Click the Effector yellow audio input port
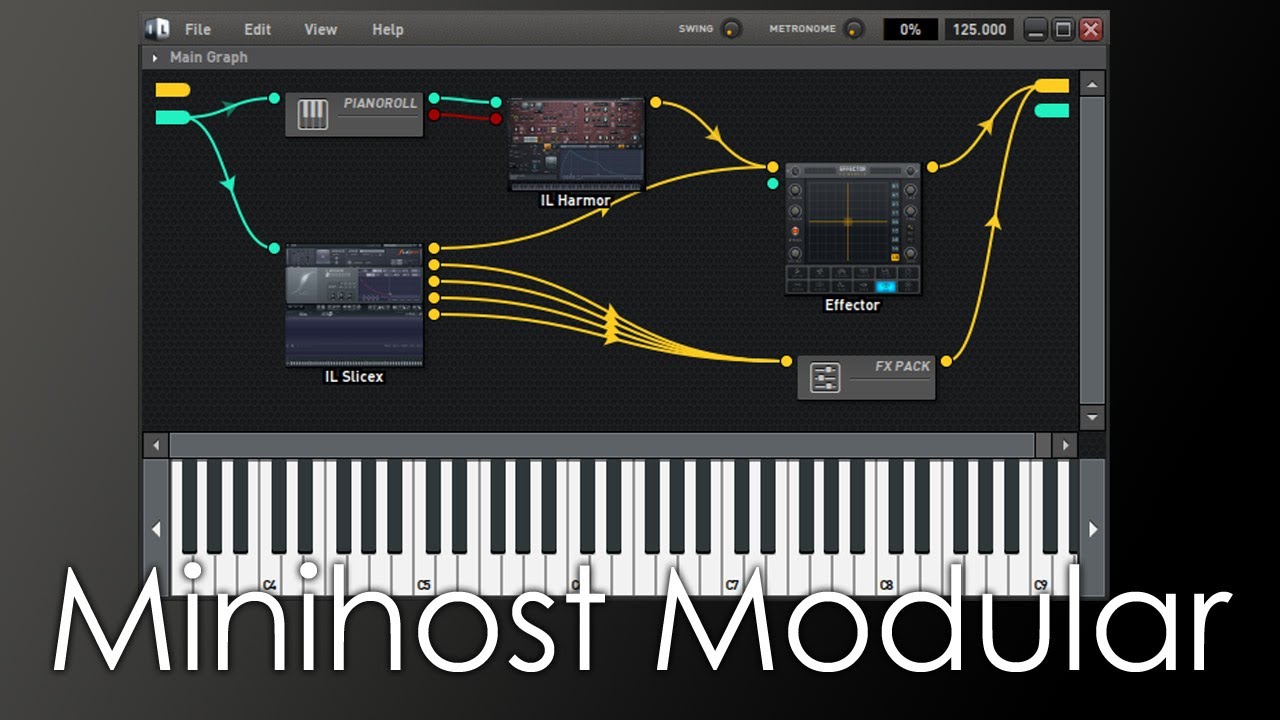Screen dimensions: 1280x720 click(x=772, y=168)
